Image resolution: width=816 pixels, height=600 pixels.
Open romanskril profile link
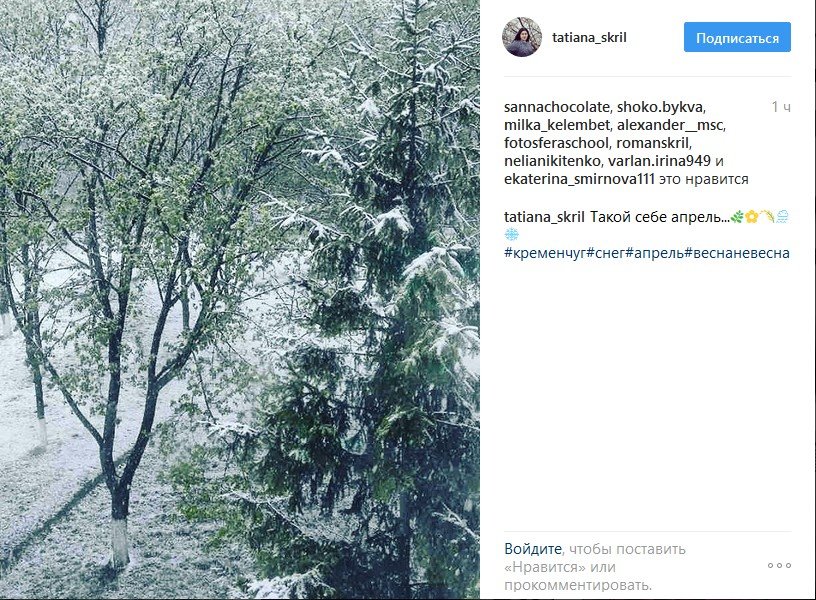click(653, 143)
